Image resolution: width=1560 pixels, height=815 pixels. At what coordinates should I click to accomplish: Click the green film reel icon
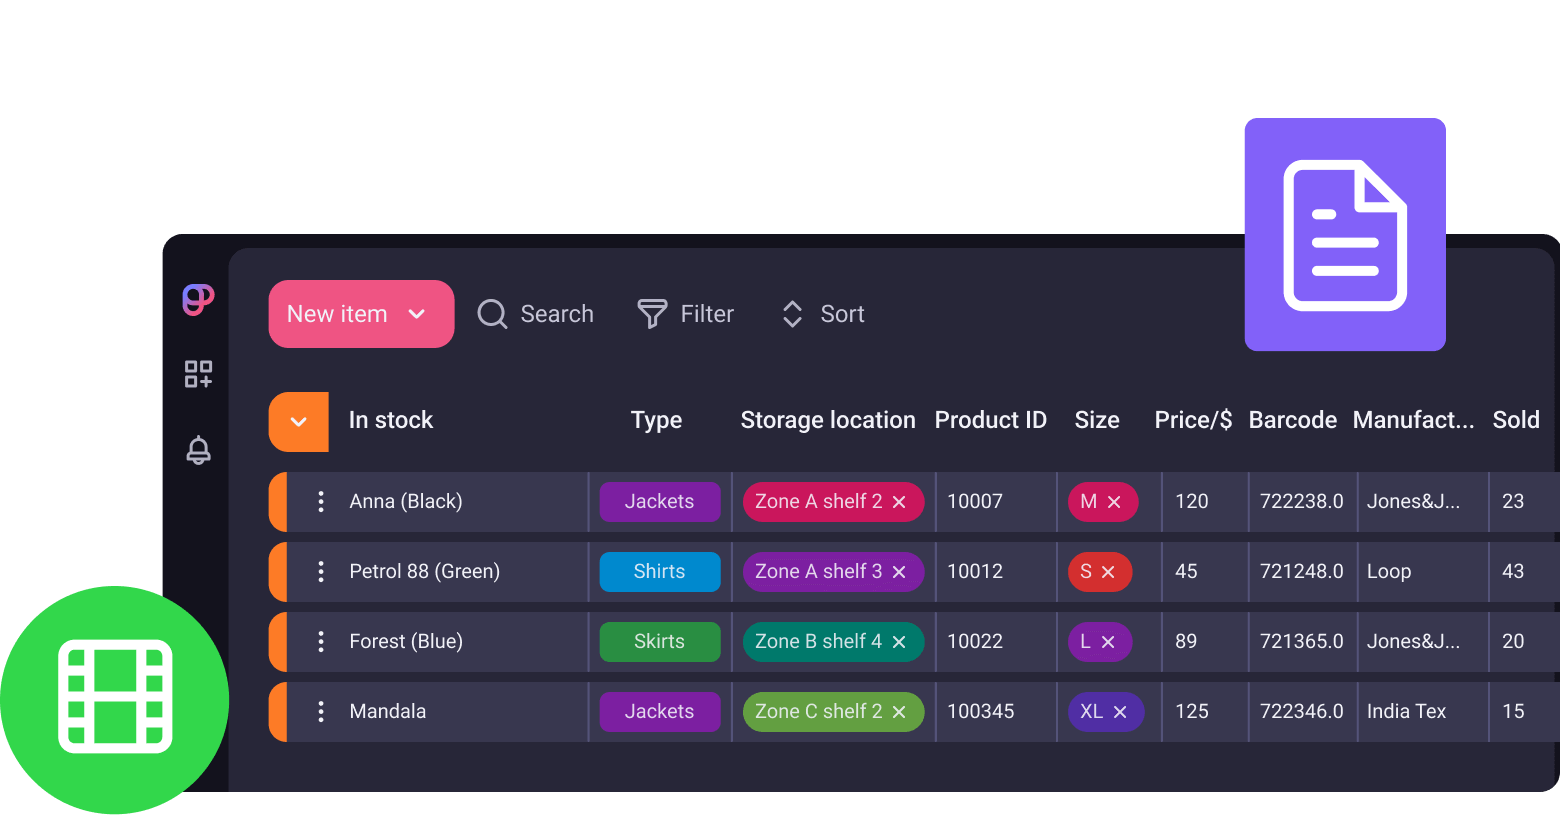[113, 697]
